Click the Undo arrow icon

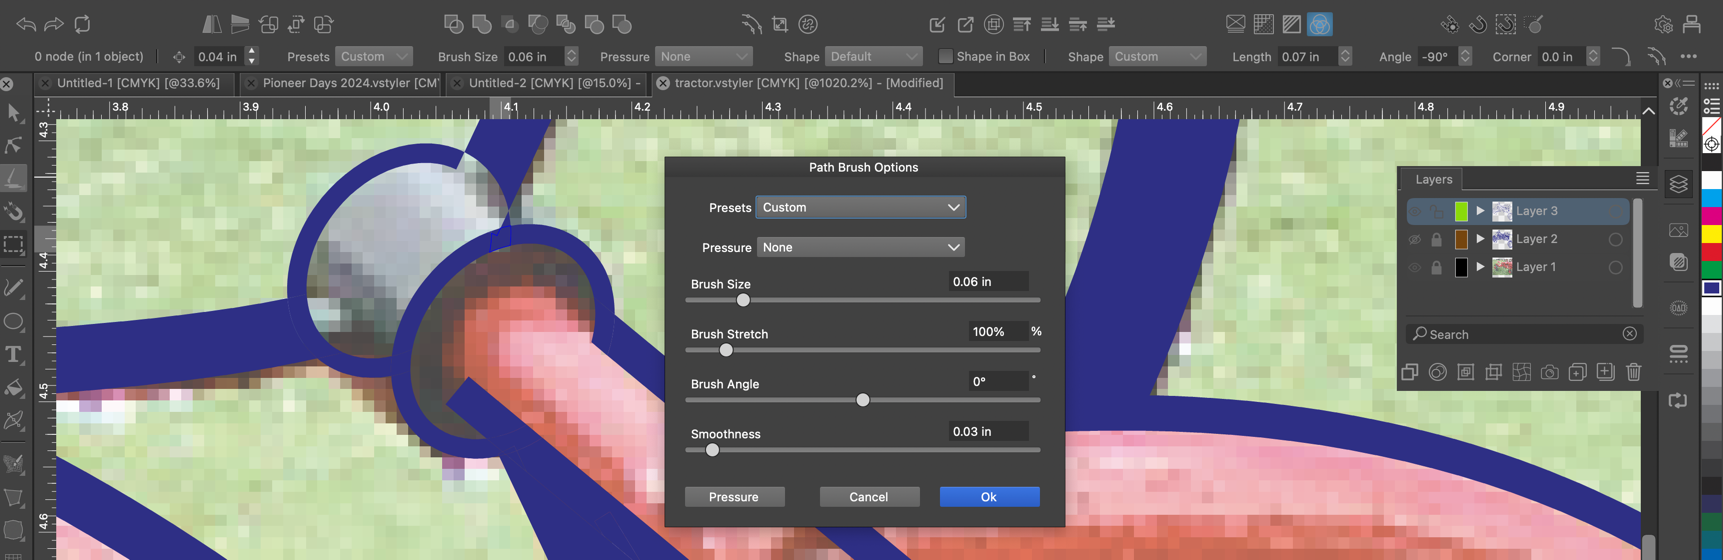pos(26,24)
